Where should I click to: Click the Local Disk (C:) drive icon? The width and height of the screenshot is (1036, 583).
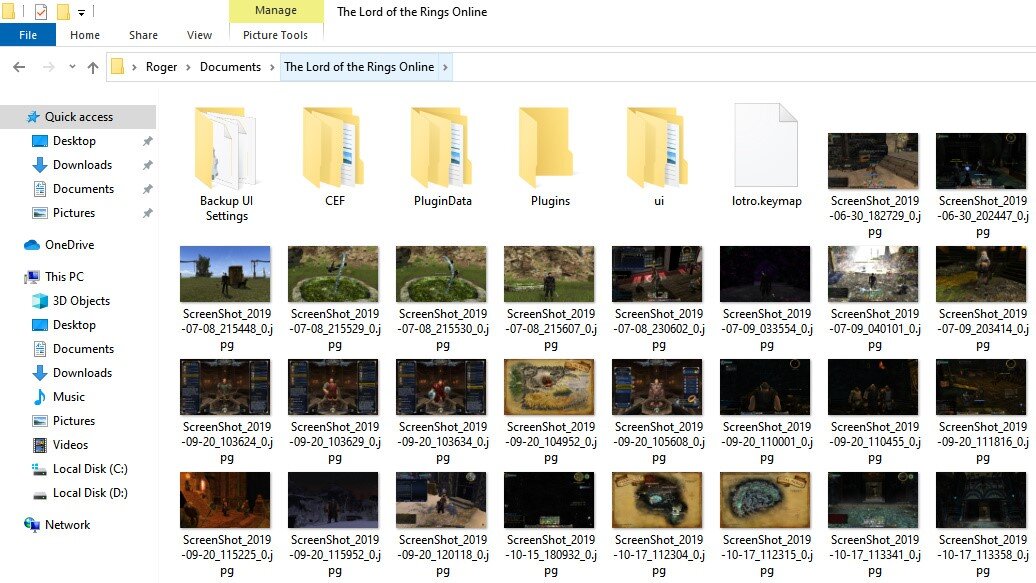[40, 469]
